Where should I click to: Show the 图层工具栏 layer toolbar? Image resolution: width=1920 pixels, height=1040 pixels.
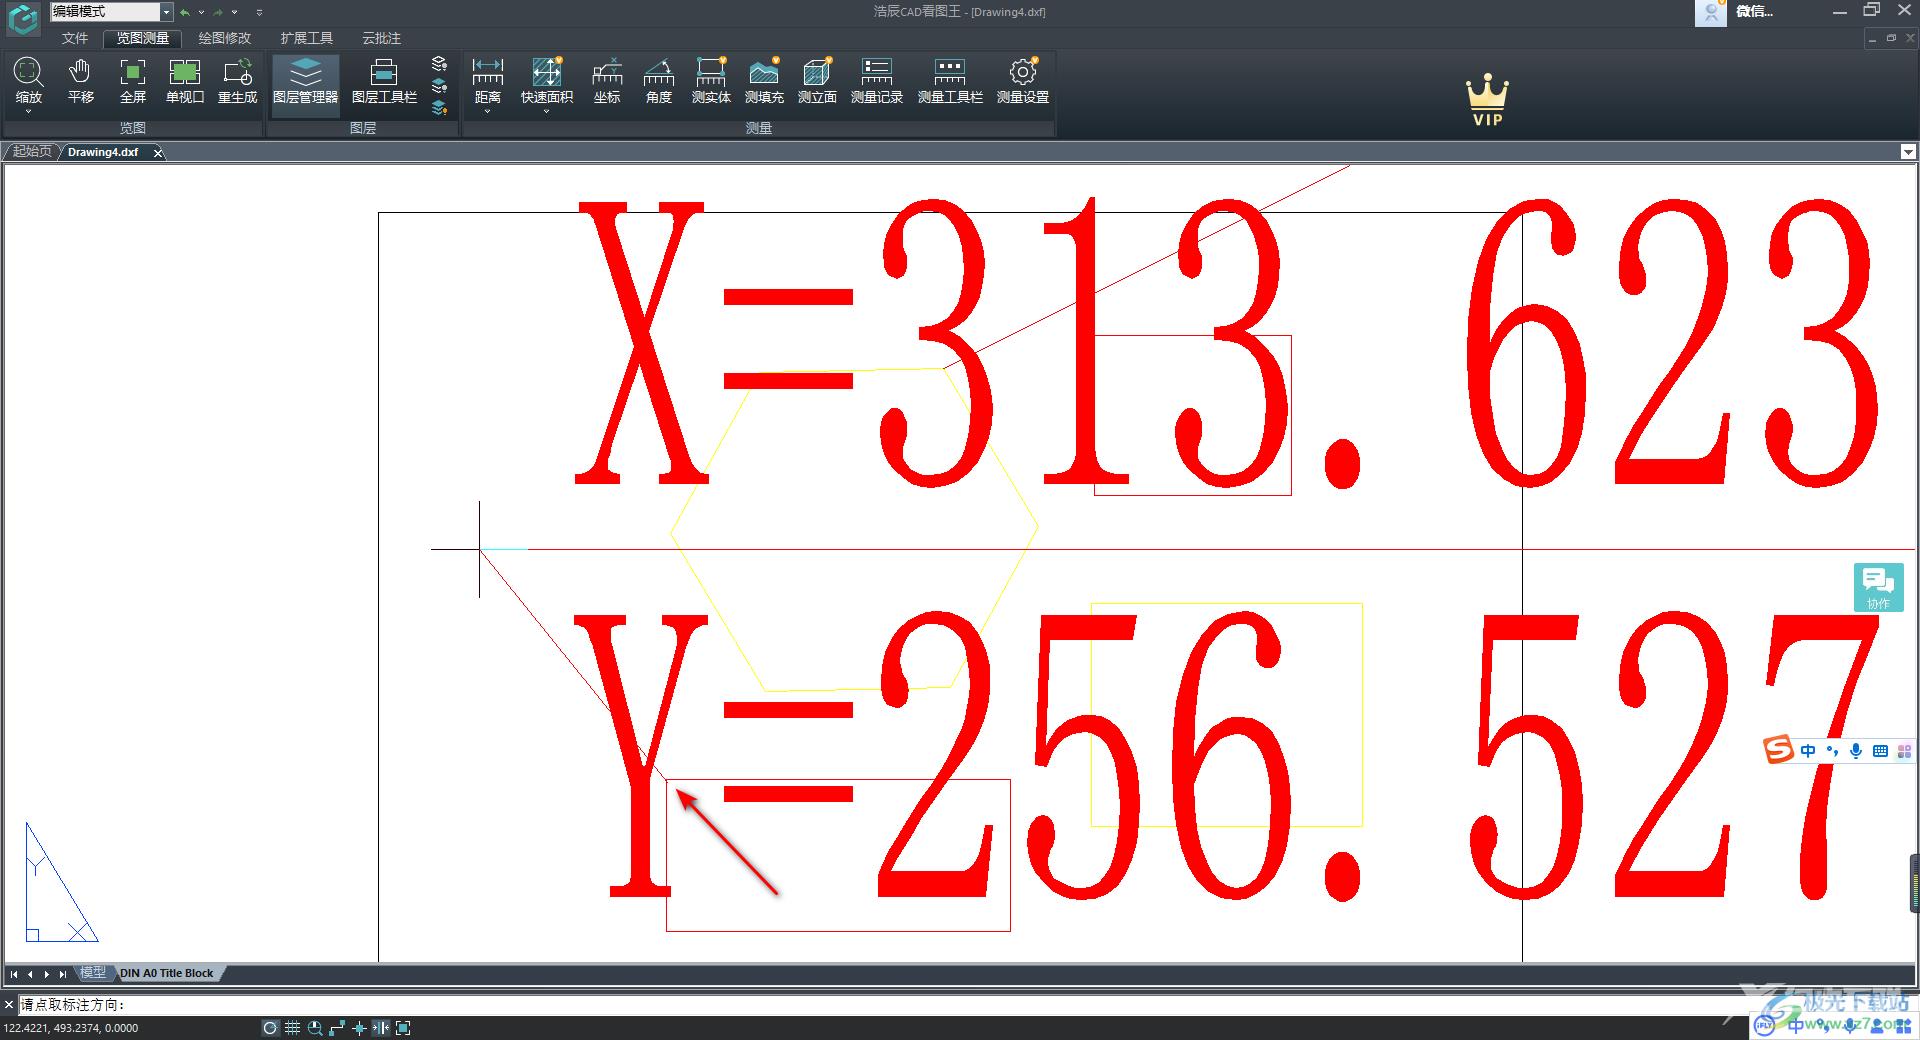pyautogui.click(x=384, y=80)
